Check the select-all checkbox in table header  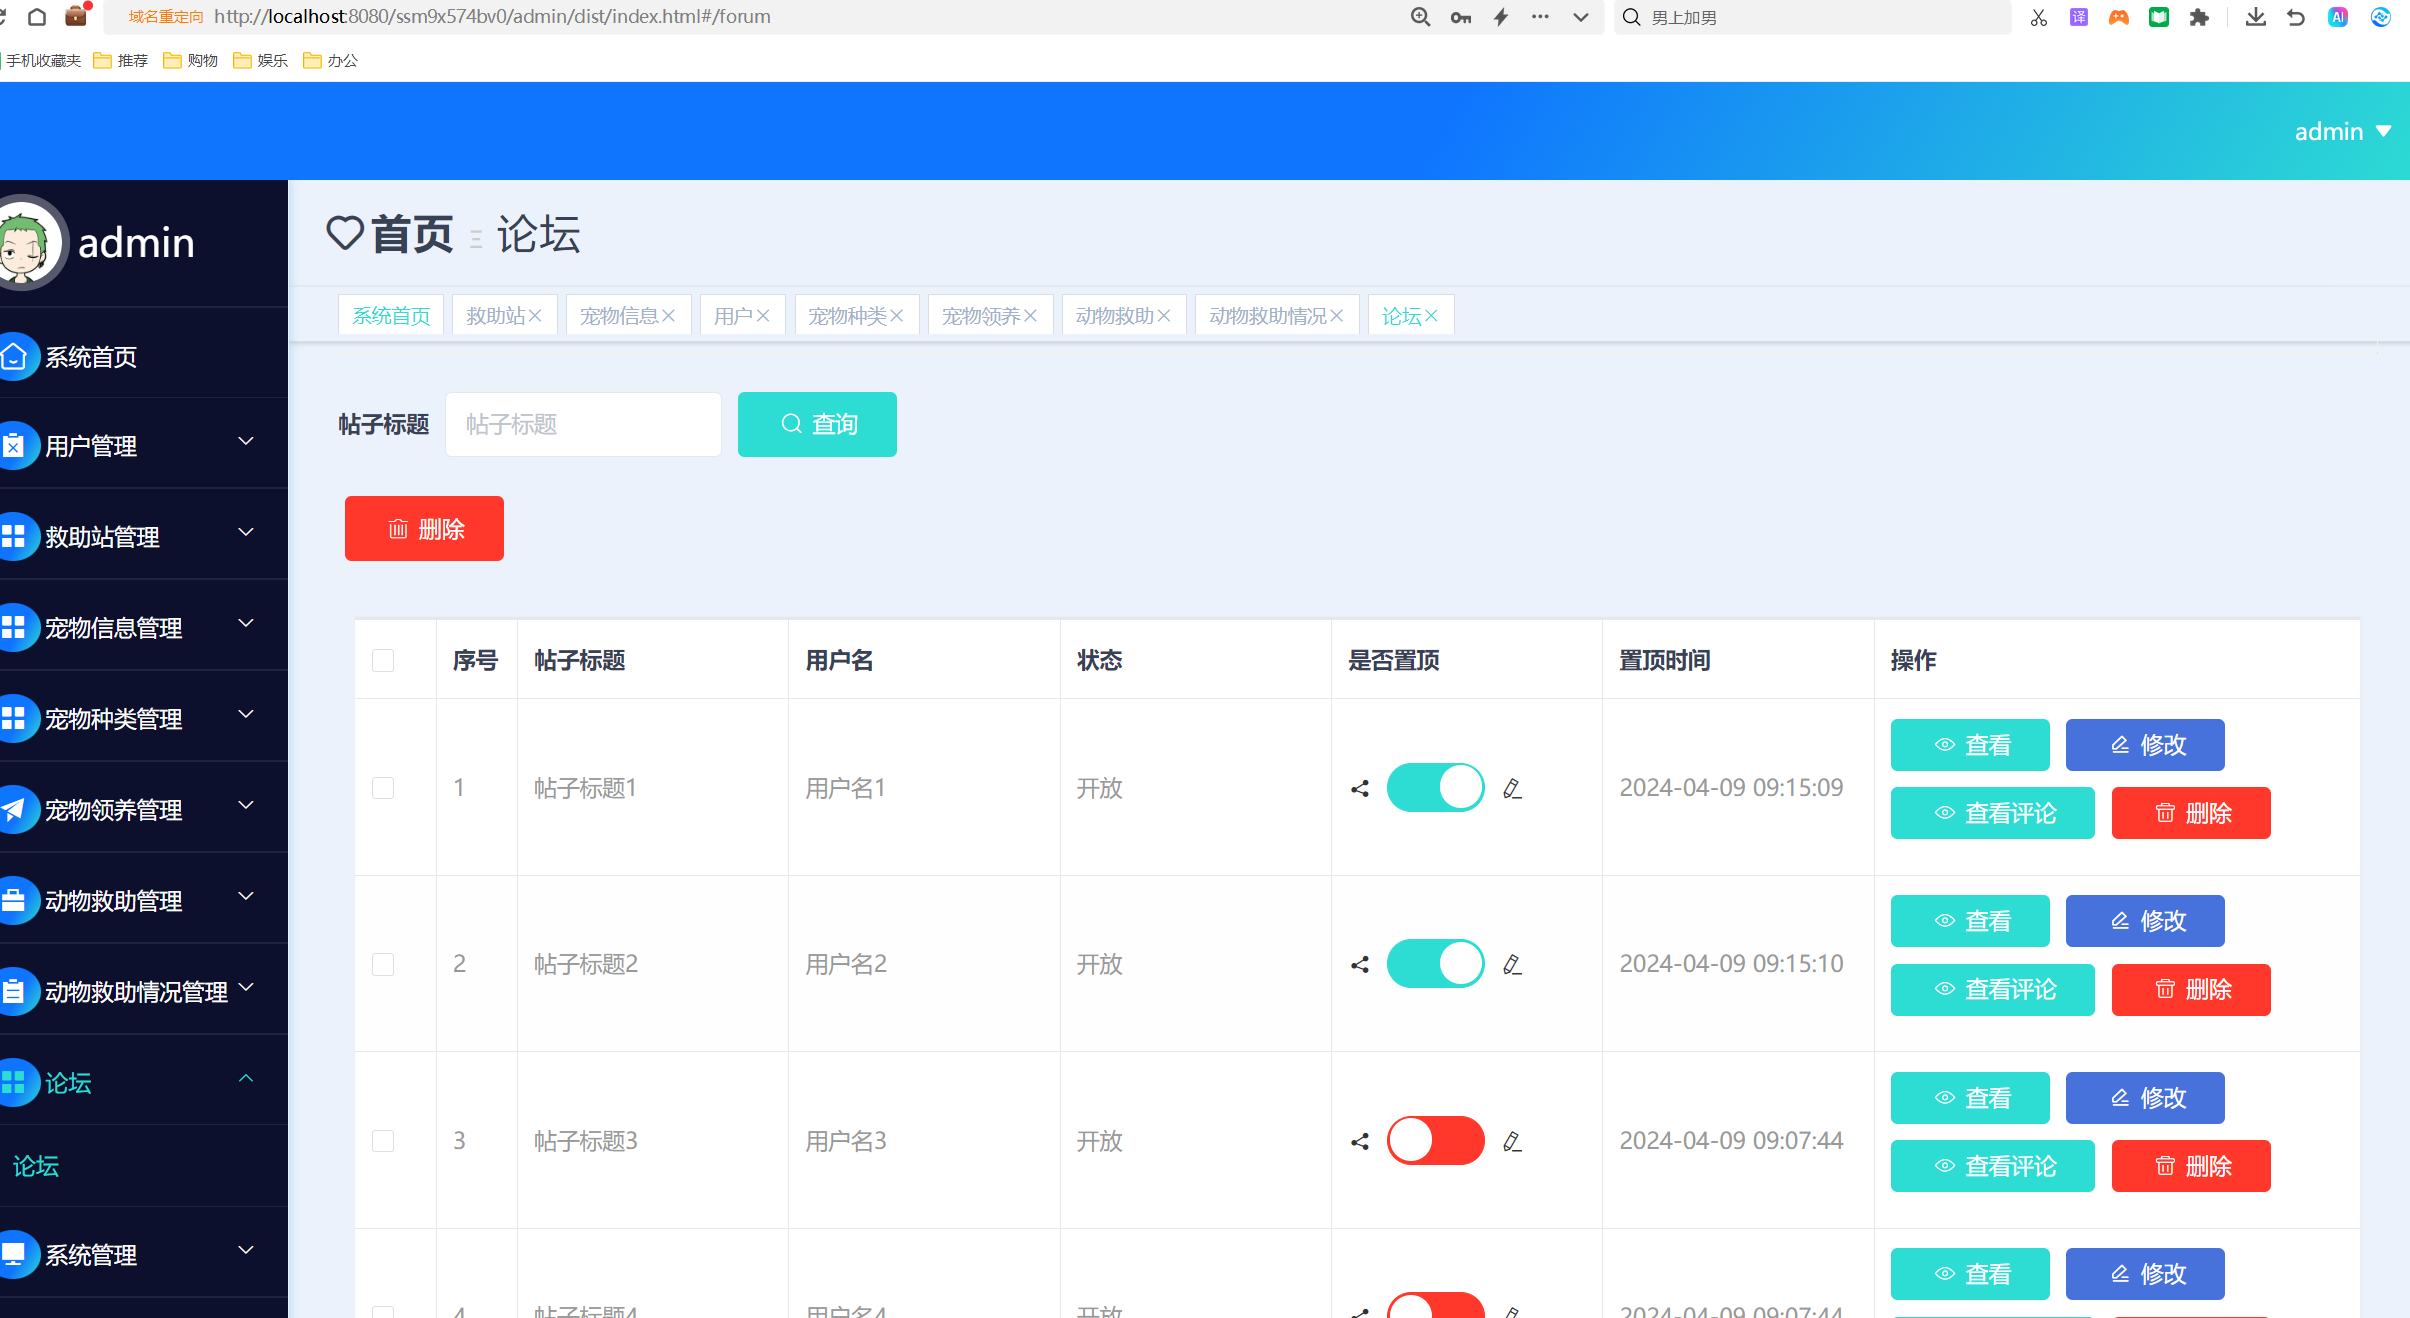click(383, 660)
